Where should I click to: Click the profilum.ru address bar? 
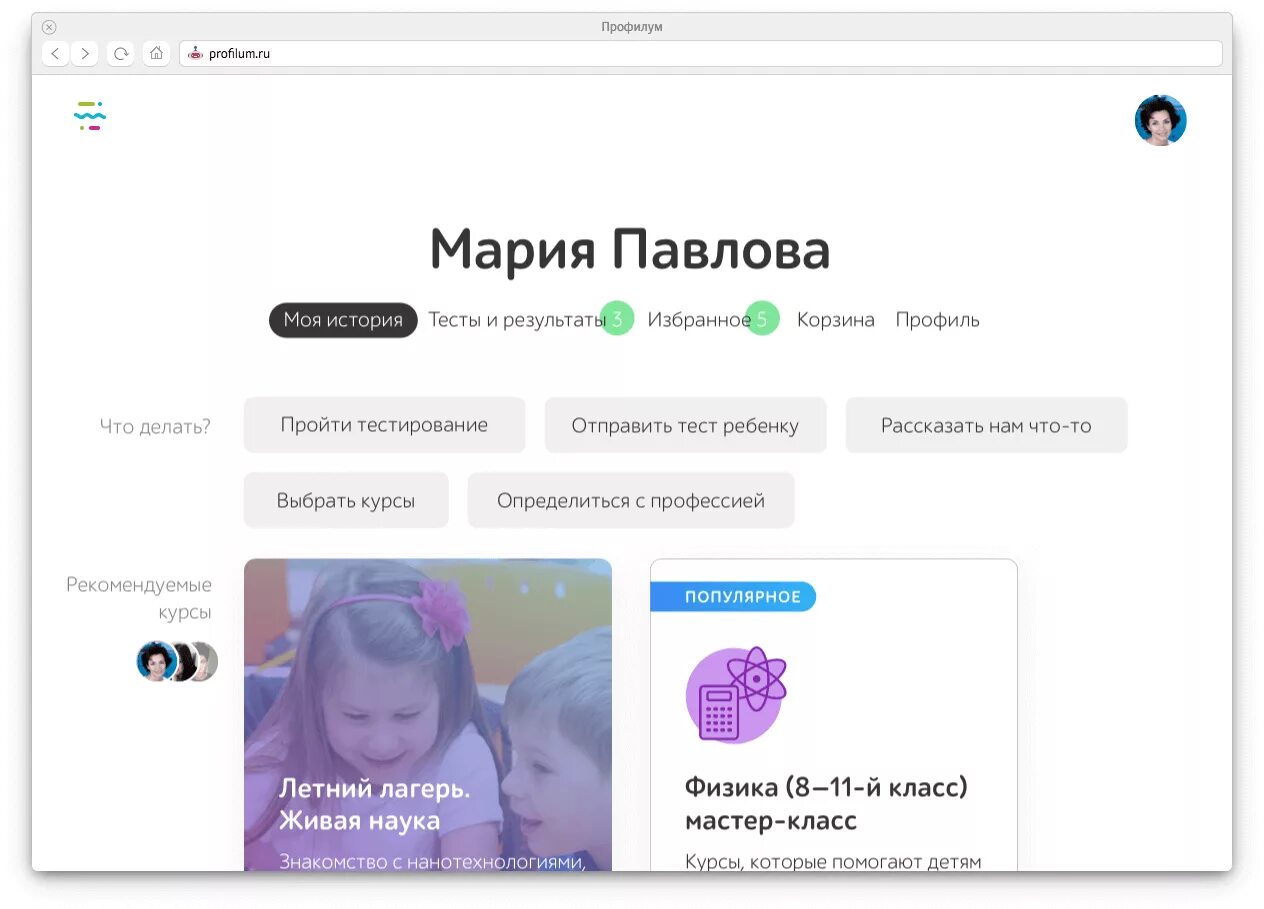click(x=700, y=54)
